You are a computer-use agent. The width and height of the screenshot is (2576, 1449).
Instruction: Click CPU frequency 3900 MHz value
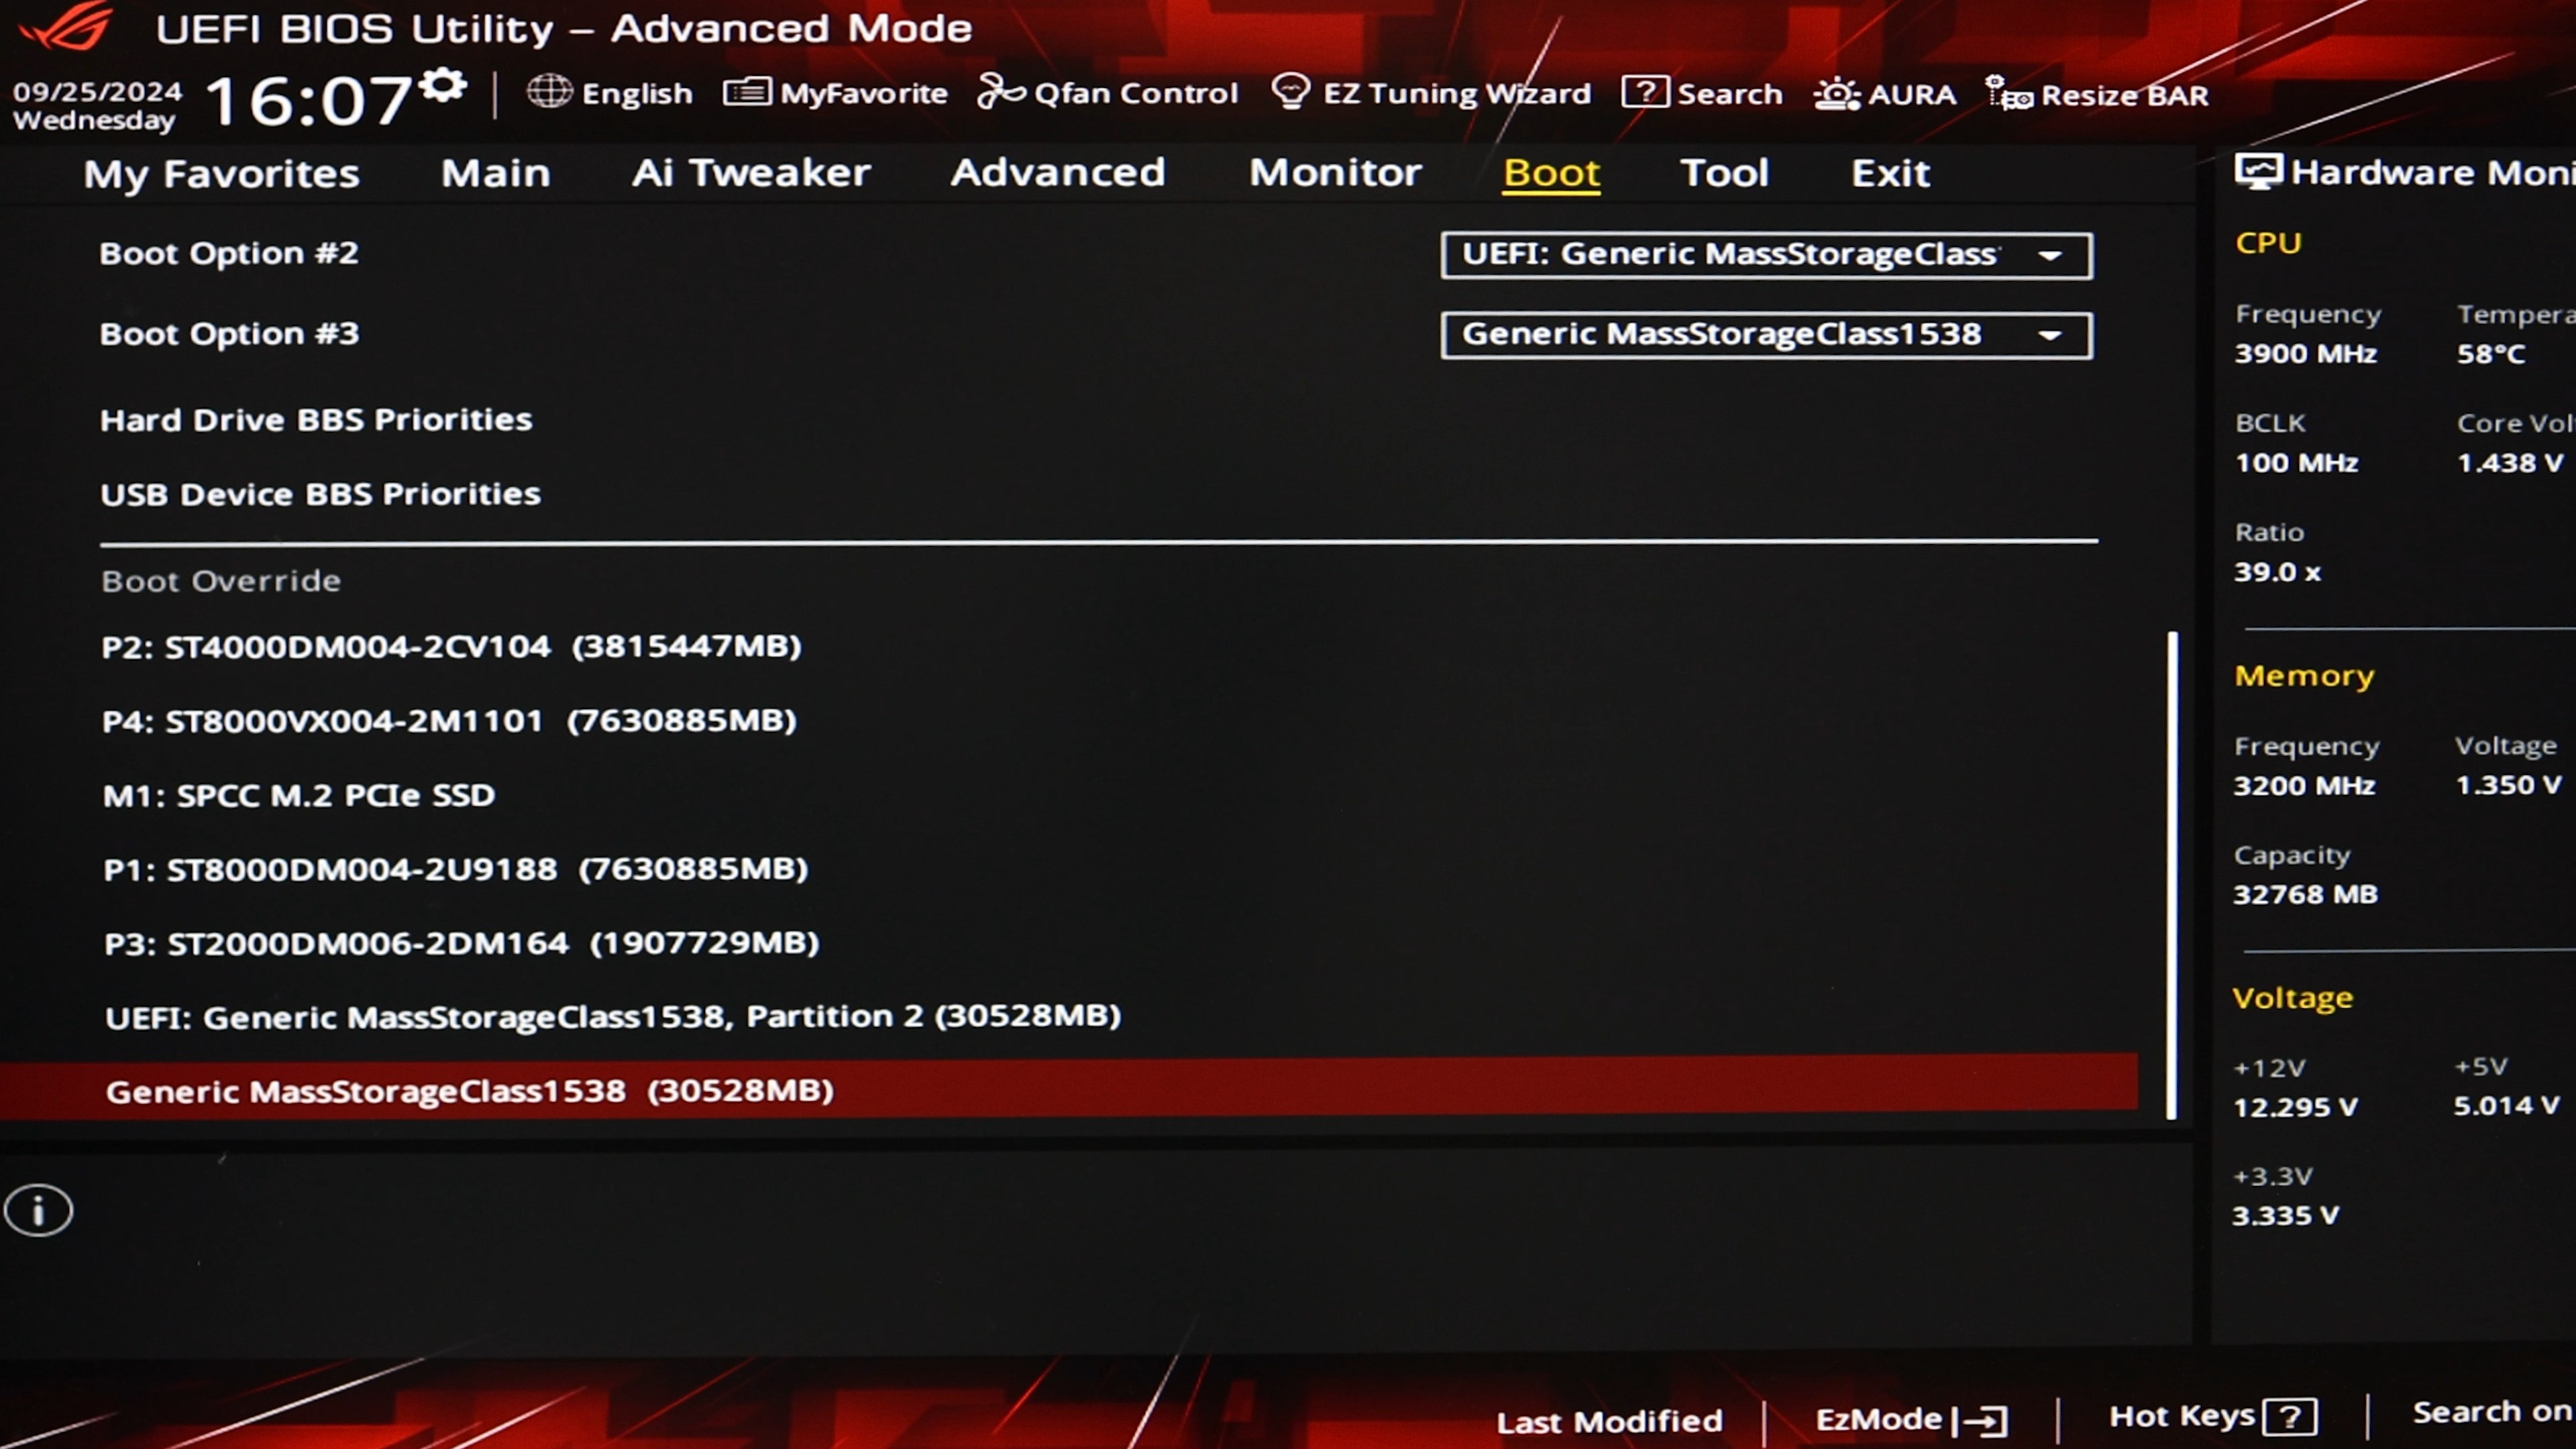point(2306,354)
